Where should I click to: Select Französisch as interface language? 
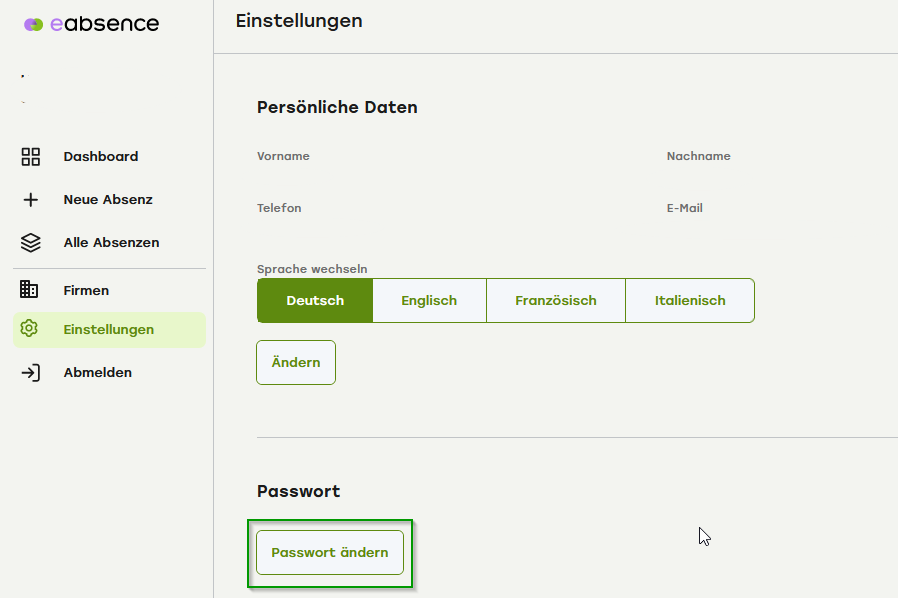pos(555,300)
